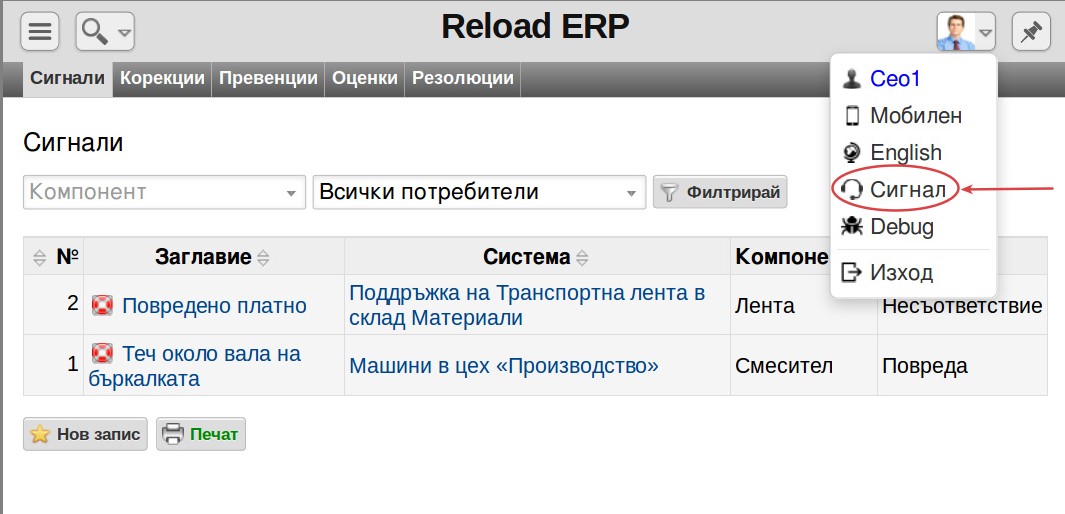Open the Повредено платно signal link
The image size is (1065, 514).
pyautogui.click(x=214, y=306)
